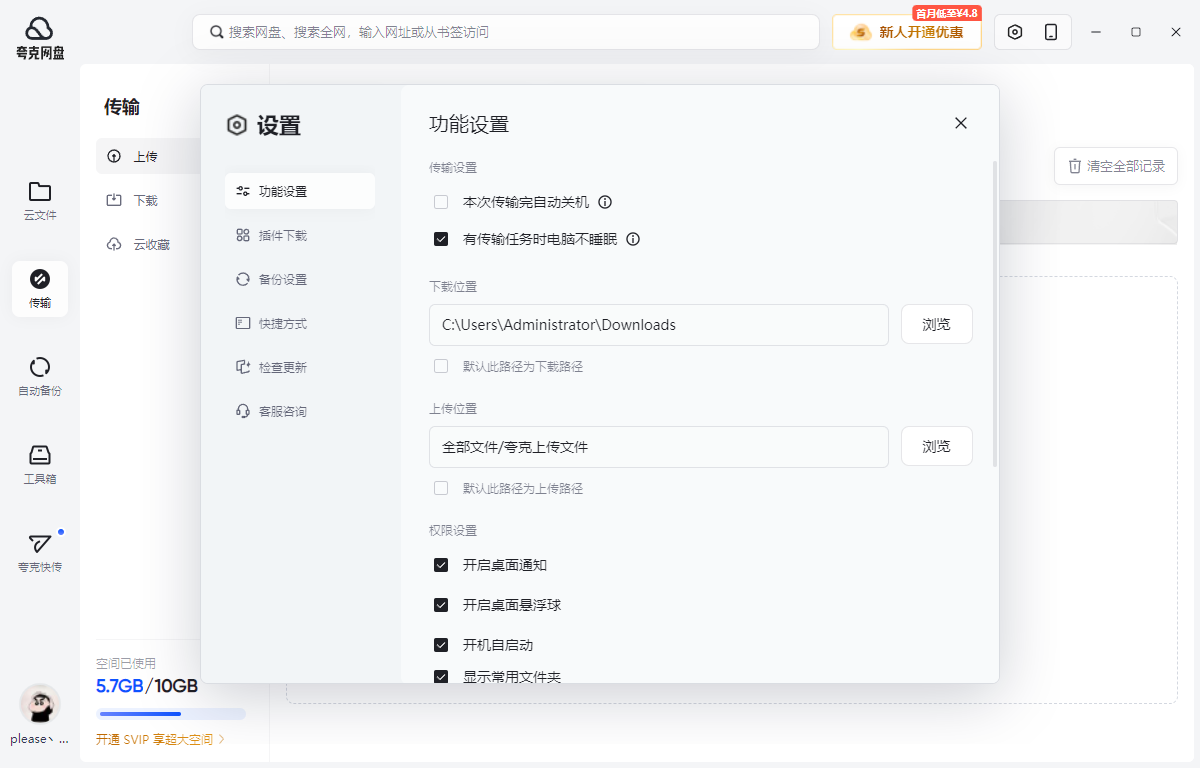Viewport: 1200px width, 768px height.
Task: Check 默认此路径为上传路径
Action: coord(441,488)
